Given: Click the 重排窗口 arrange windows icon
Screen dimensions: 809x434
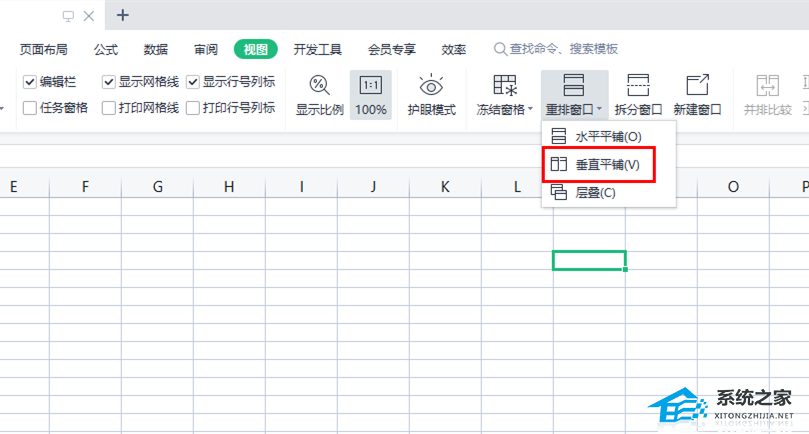Looking at the screenshot, I should [x=573, y=85].
